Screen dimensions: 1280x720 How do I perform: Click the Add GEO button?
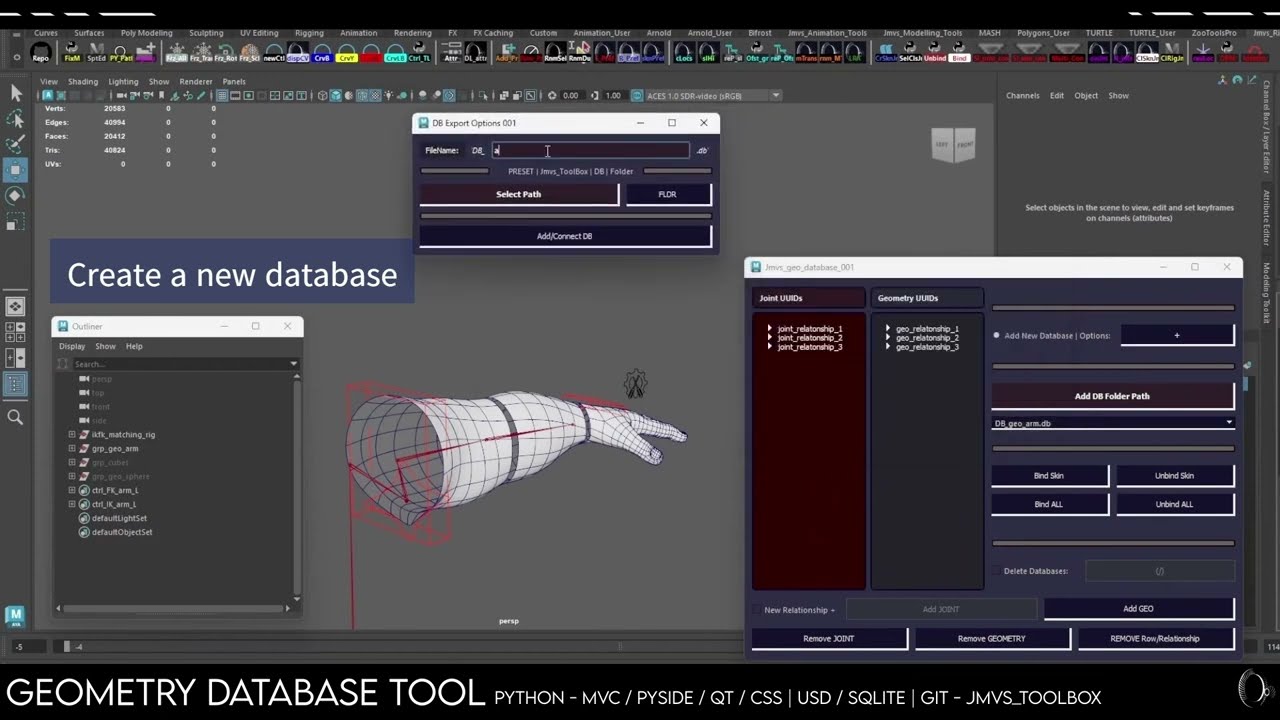point(1138,608)
